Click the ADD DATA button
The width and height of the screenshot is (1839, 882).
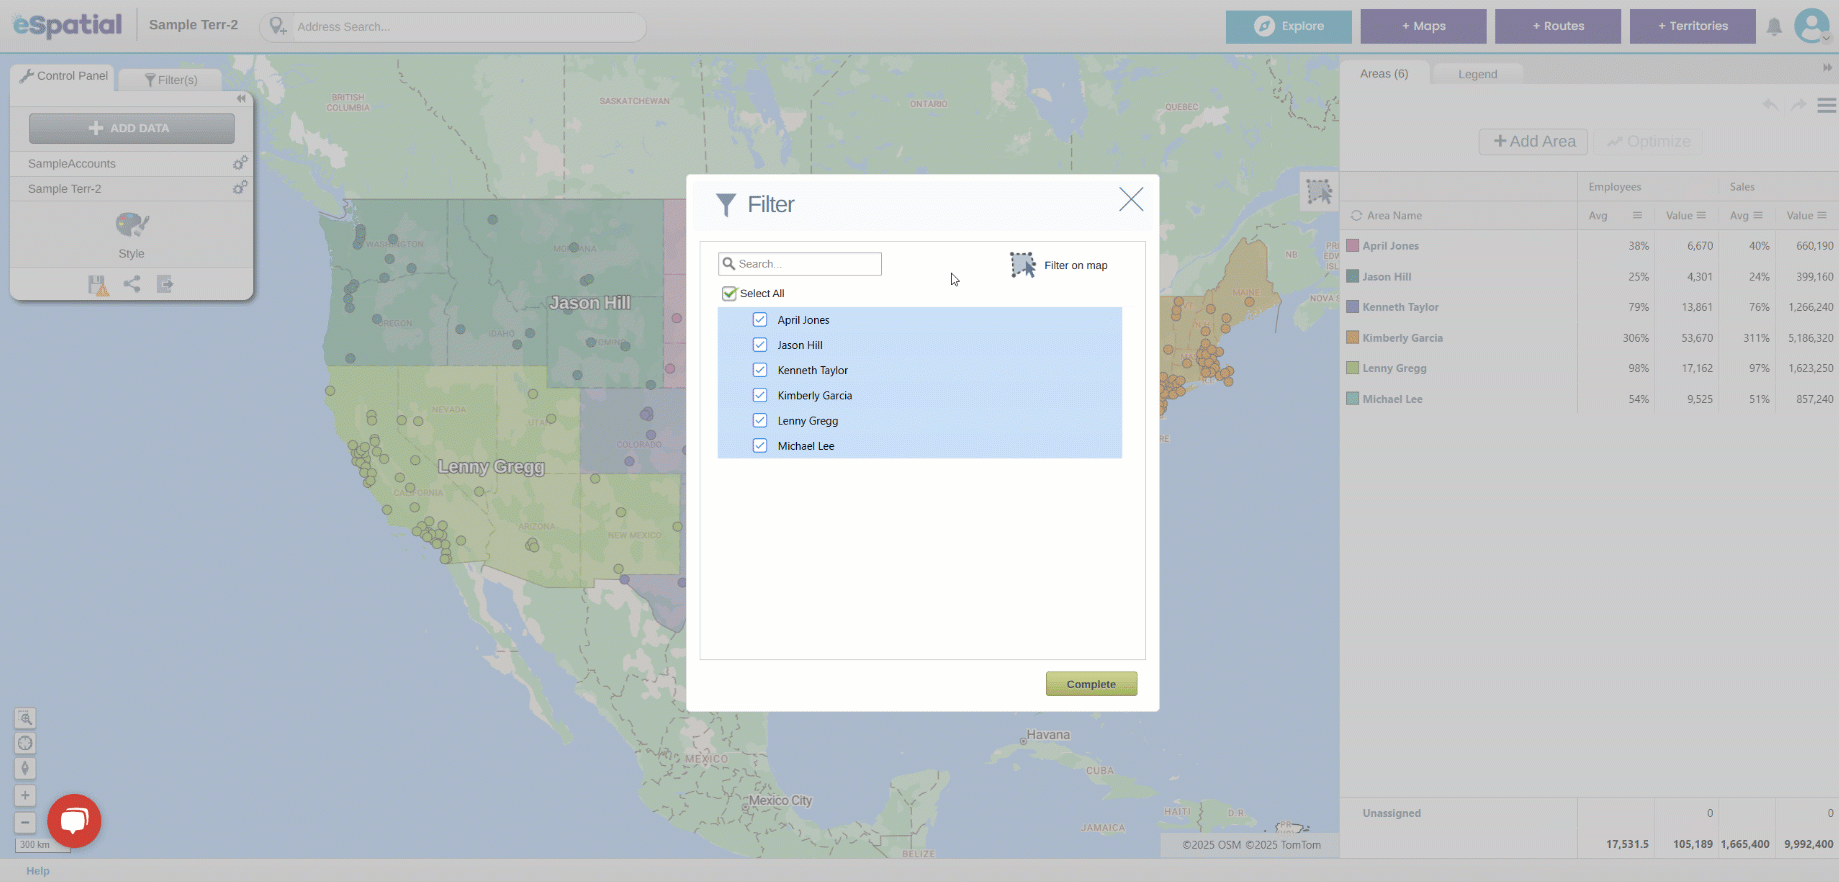[x=132, y=128]
